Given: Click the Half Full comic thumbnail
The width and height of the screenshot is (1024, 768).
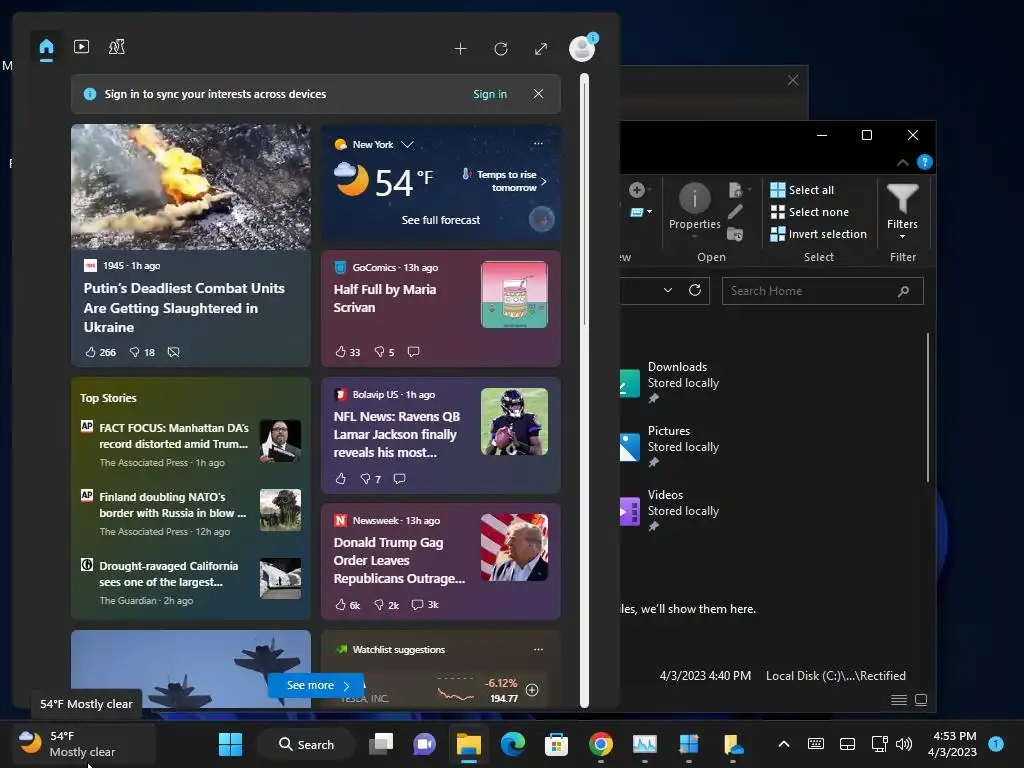Looking at the screenshot, I should tap(514, 295).
